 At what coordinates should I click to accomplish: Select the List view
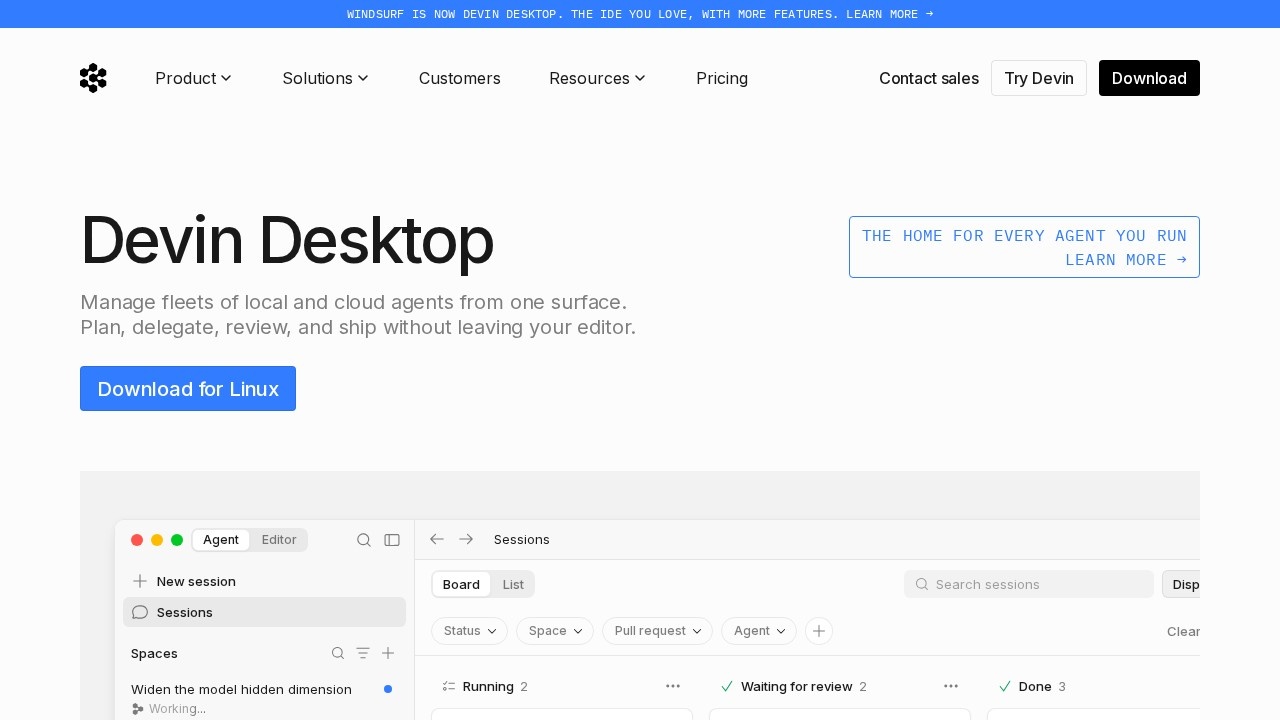coord(513,584)
